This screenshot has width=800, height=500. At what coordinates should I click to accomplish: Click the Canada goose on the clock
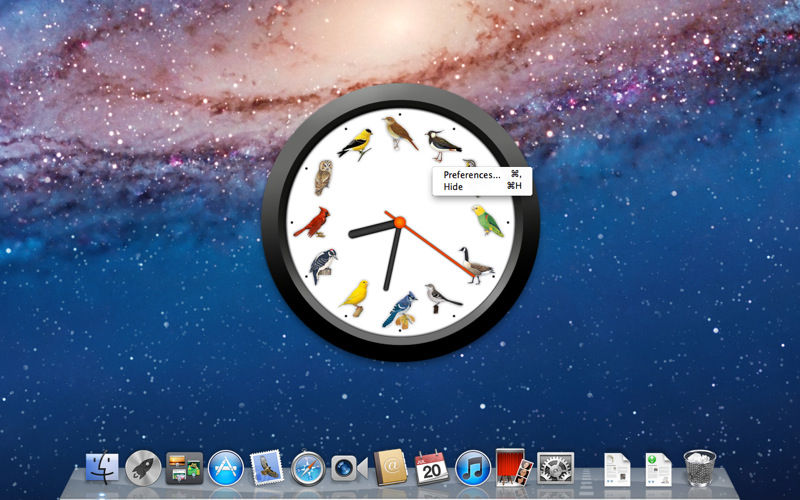click(476, 265)
